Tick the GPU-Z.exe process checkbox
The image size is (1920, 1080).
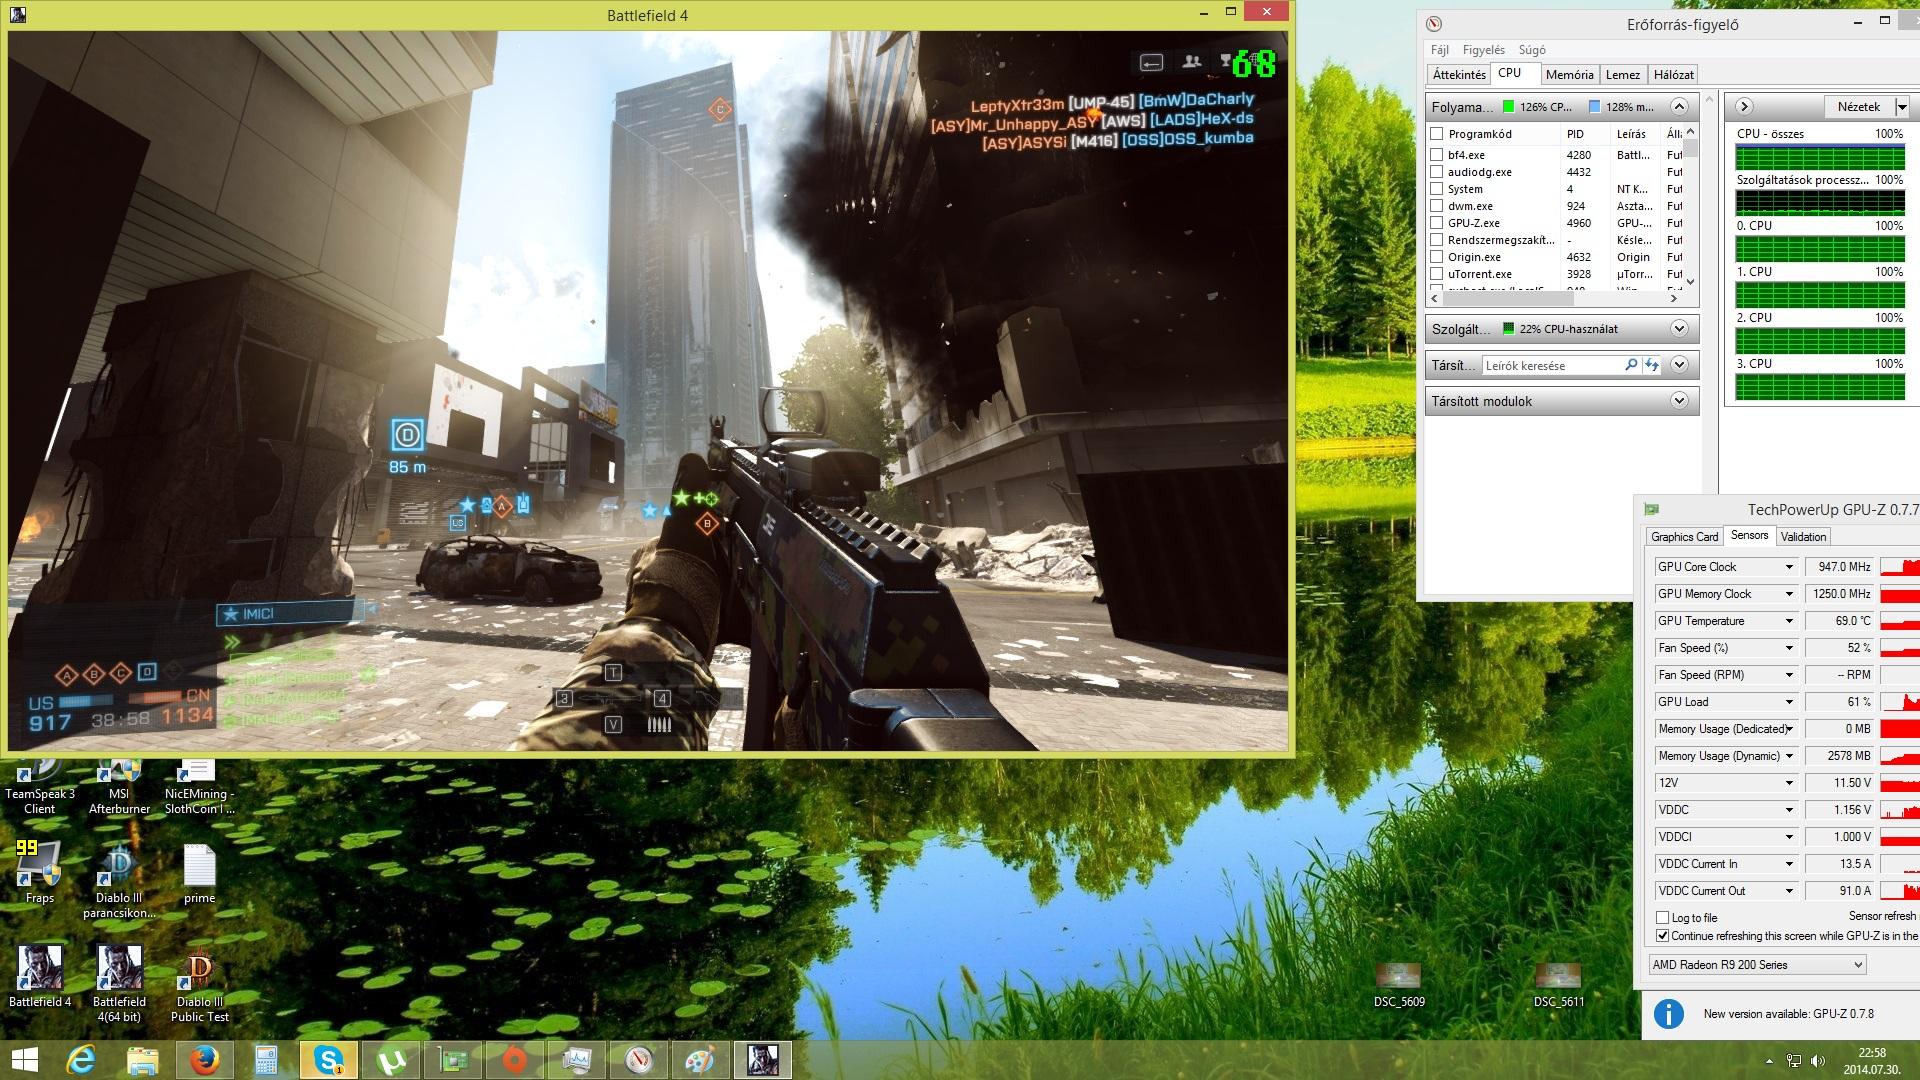(1437, 223)
